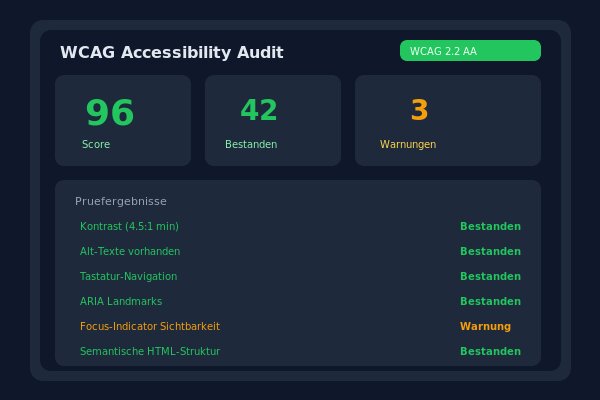Open the Kontrast (4.5:1 min) result

pyautogui.click(x=129, y=226)
